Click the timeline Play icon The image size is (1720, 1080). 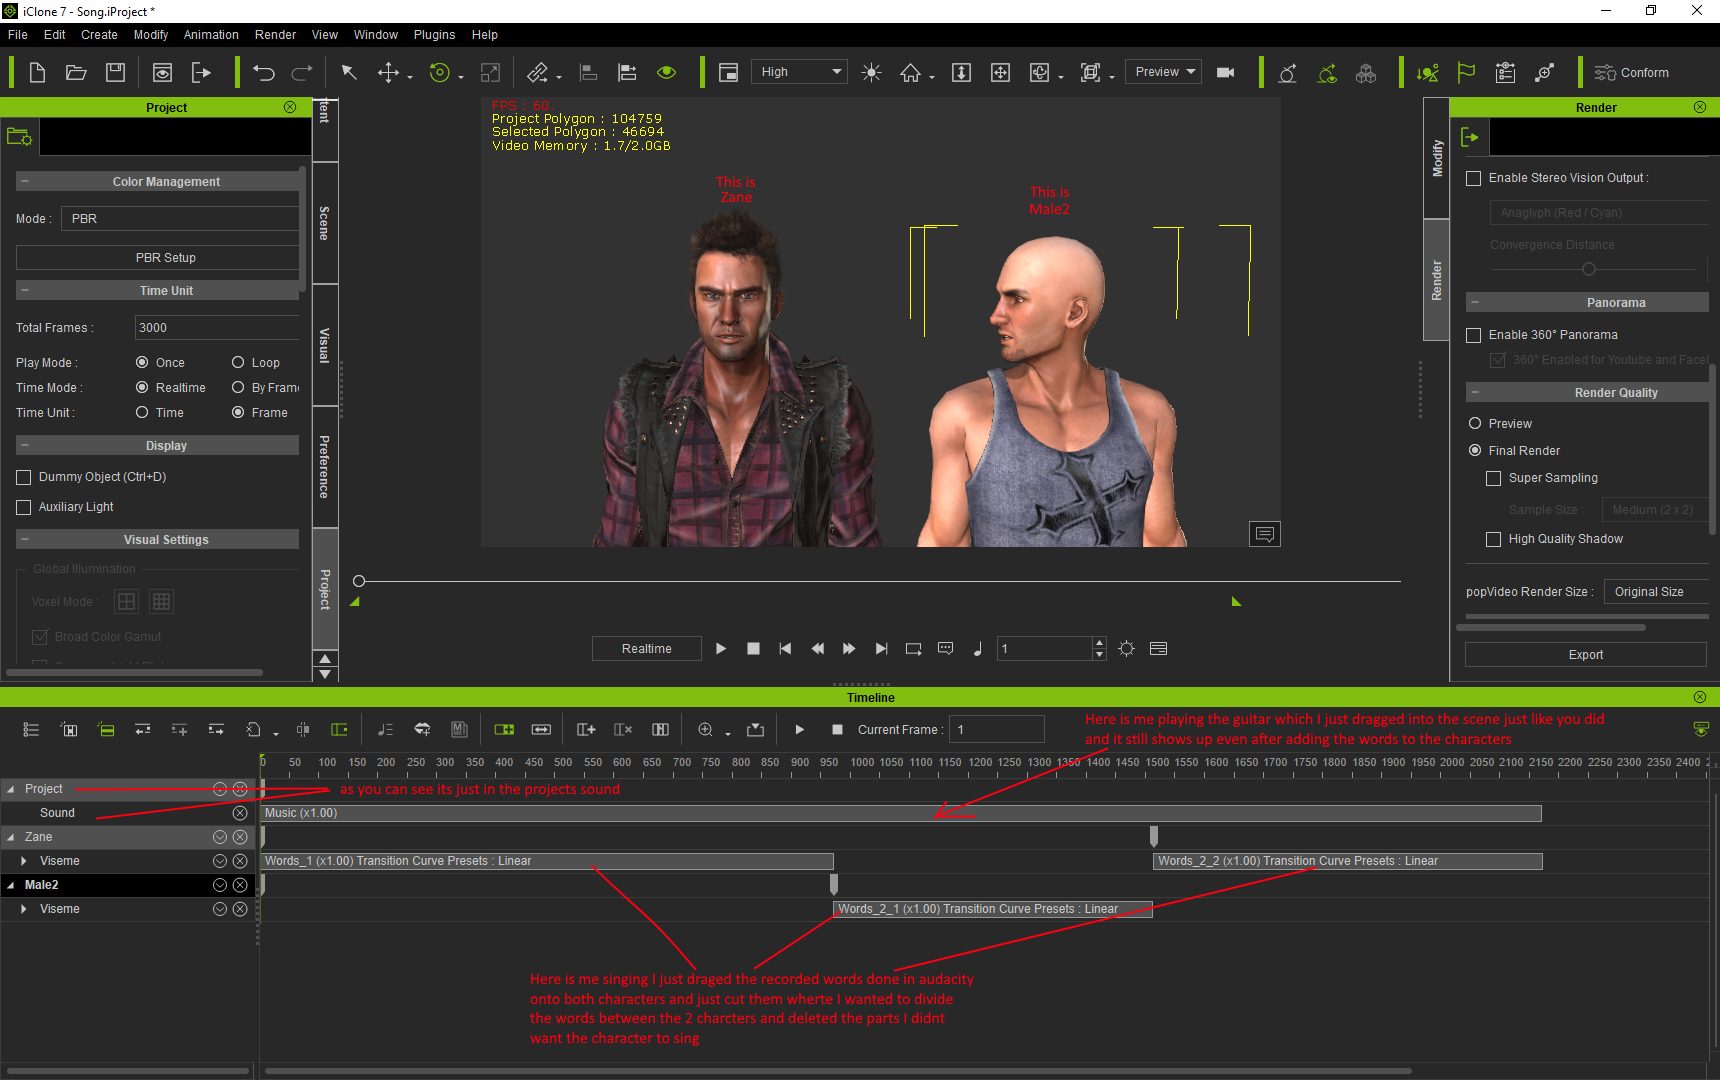[799, 730]
